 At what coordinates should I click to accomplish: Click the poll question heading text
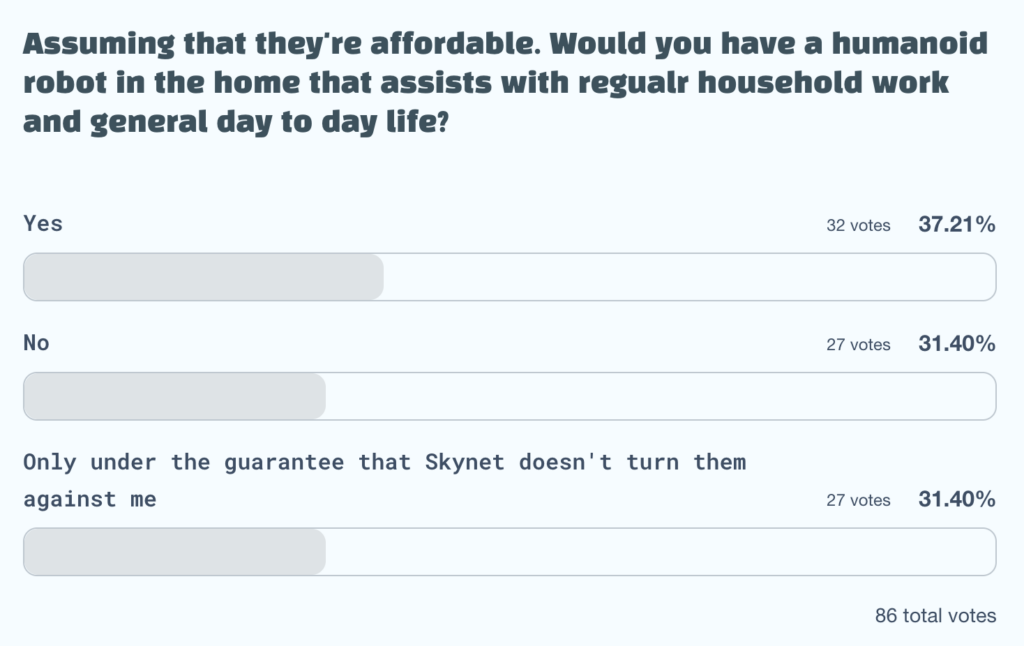tap(505, 84)
